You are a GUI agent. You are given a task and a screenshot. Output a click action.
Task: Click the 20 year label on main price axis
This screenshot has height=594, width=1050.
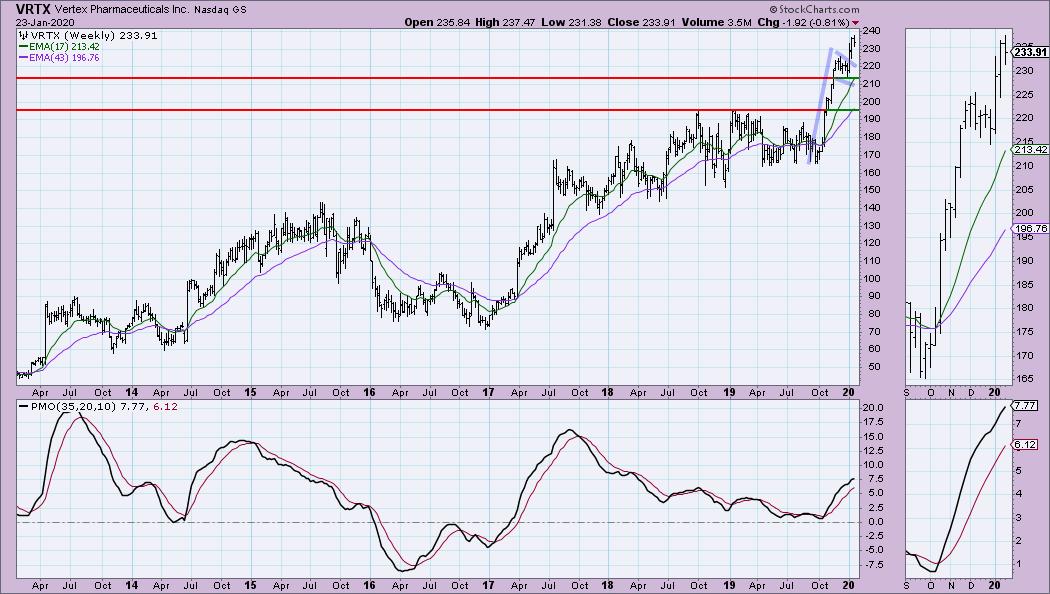pos(848,392)
